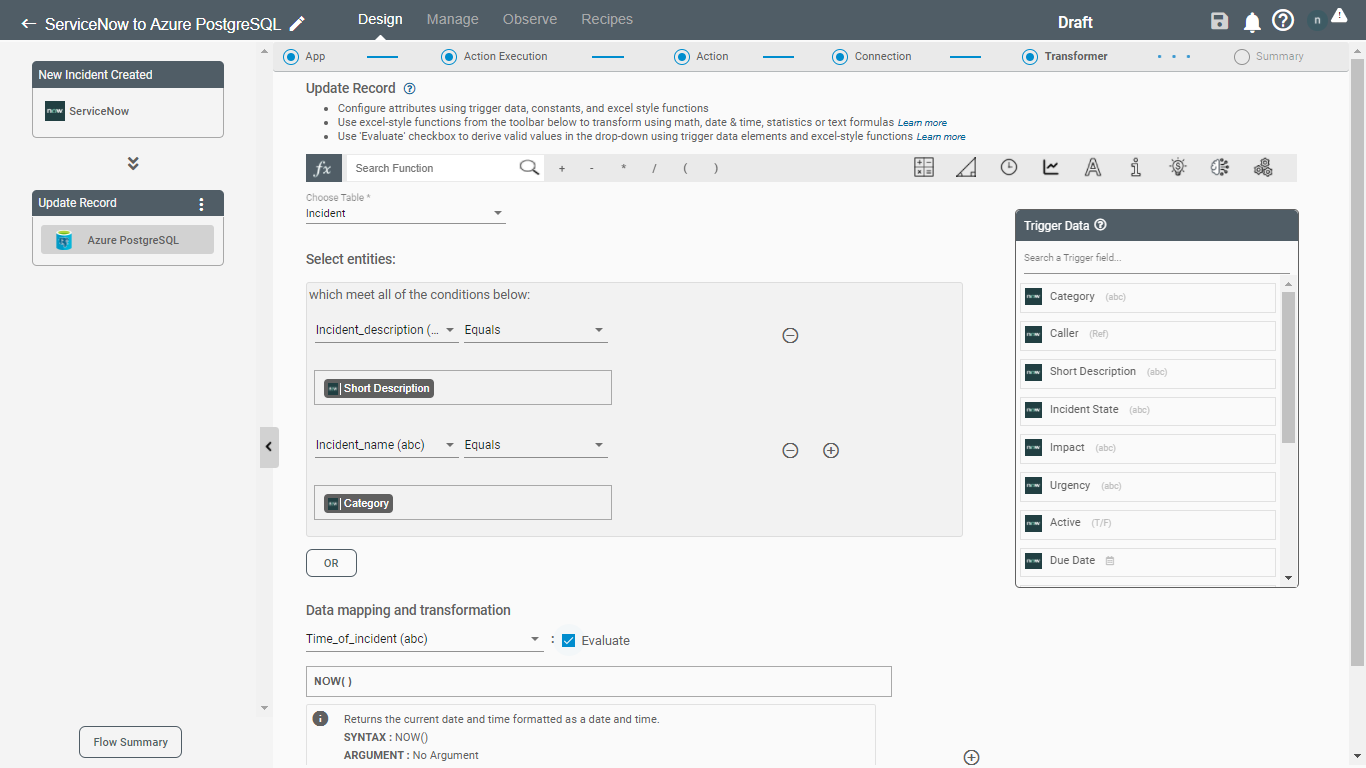Add another data mapping row
Viewport: 1366px width, 768px height.
(971, 757)
